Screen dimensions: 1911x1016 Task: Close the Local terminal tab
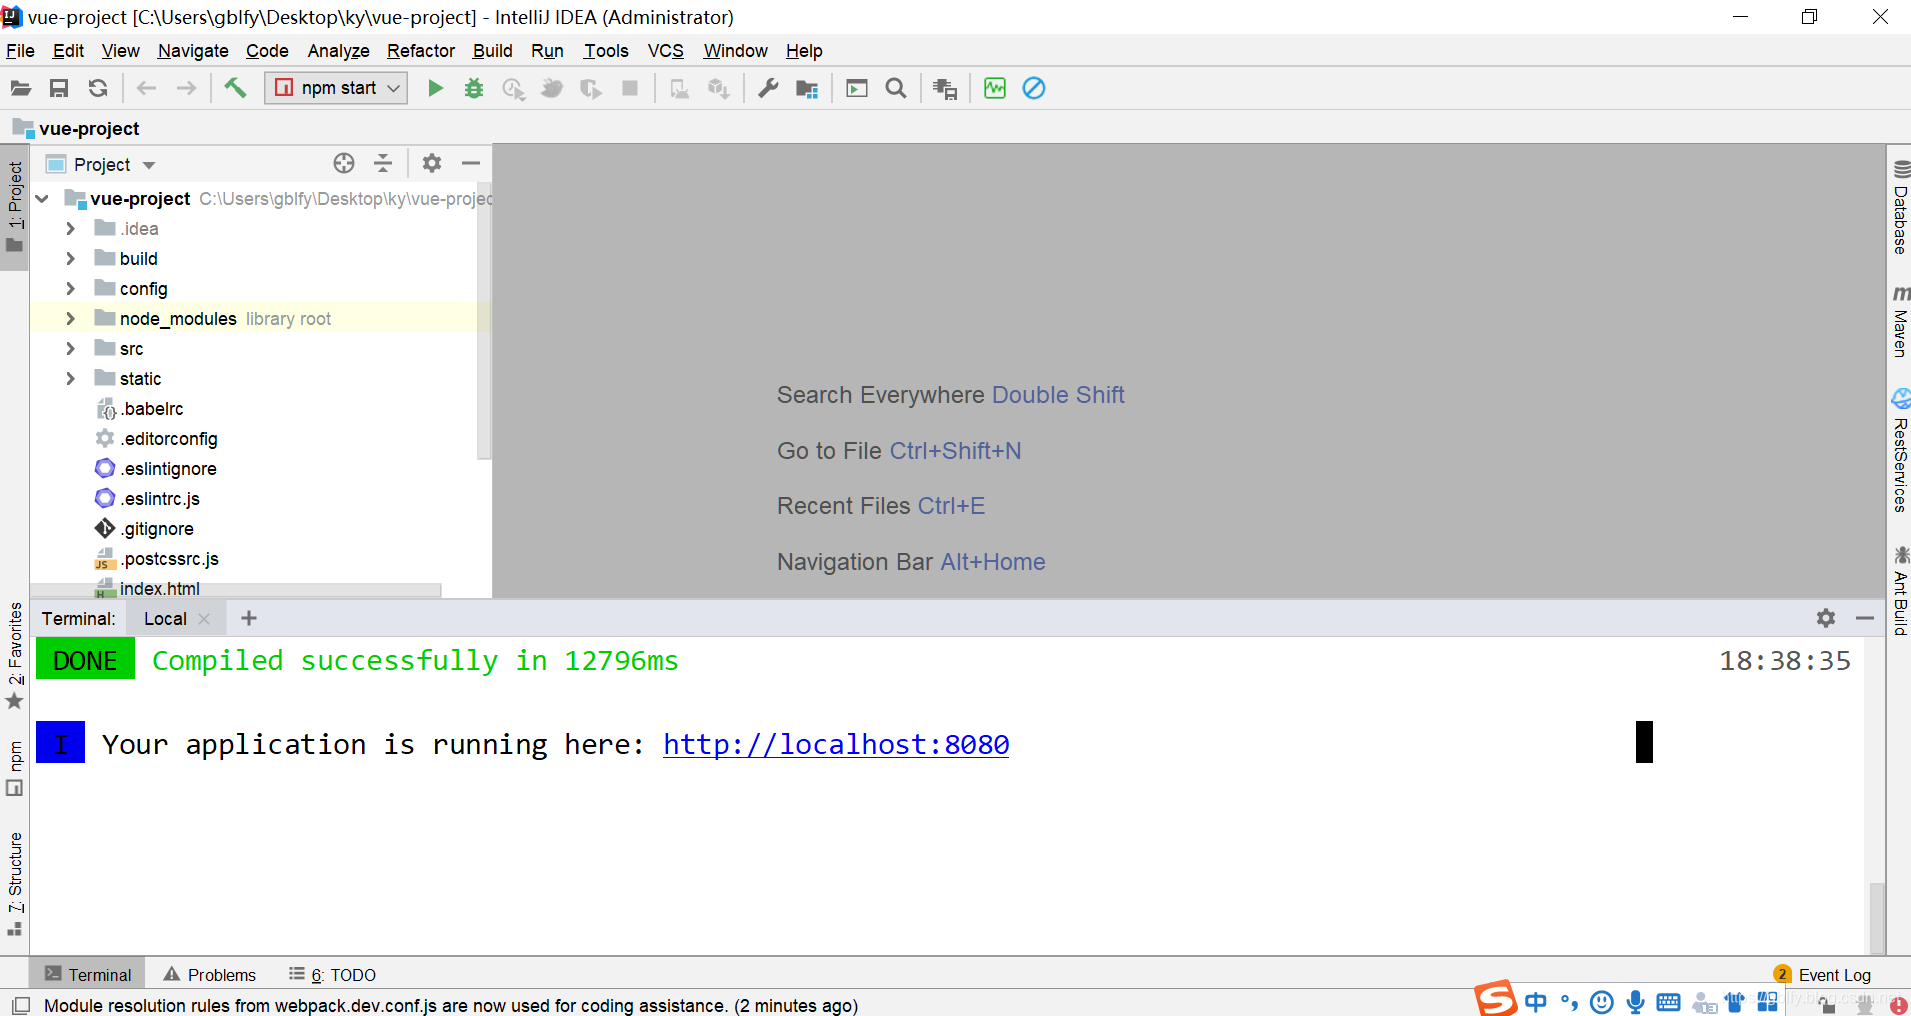point(204,619)
